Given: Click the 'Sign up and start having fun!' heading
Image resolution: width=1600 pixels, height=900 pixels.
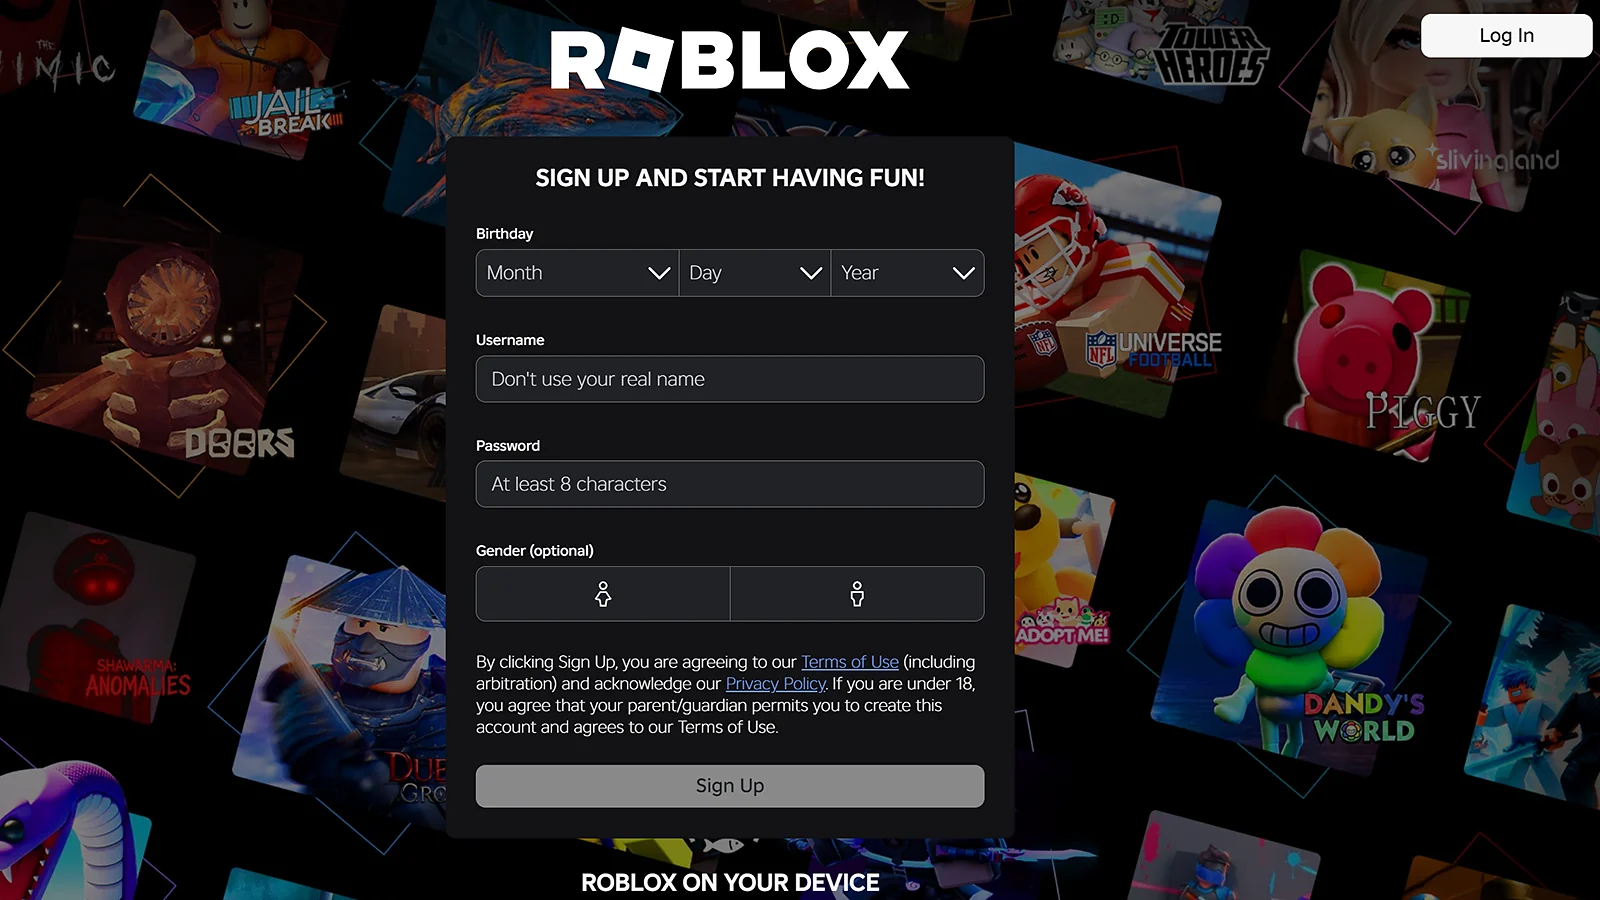Looking at the screenshot, I should (x=730, y=178).
